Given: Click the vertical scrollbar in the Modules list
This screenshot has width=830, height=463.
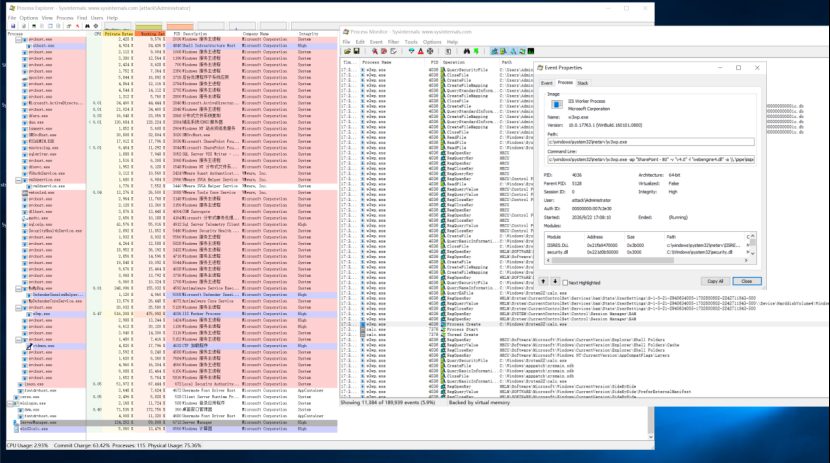Looking at the screenshot, I should click(752, 244).
